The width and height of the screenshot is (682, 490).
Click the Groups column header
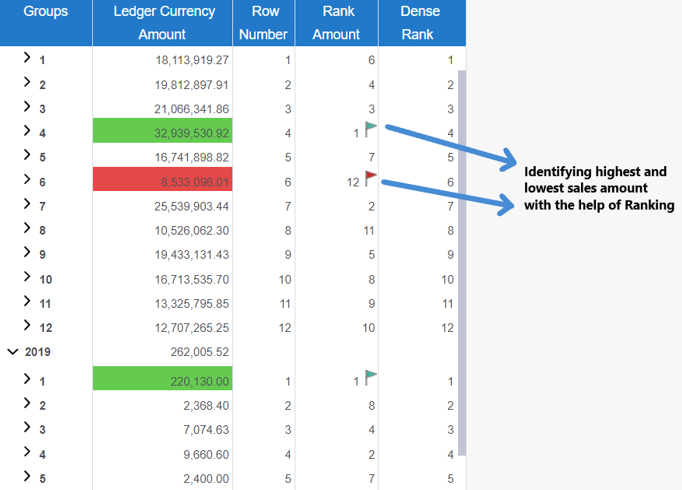coord(45,12)
